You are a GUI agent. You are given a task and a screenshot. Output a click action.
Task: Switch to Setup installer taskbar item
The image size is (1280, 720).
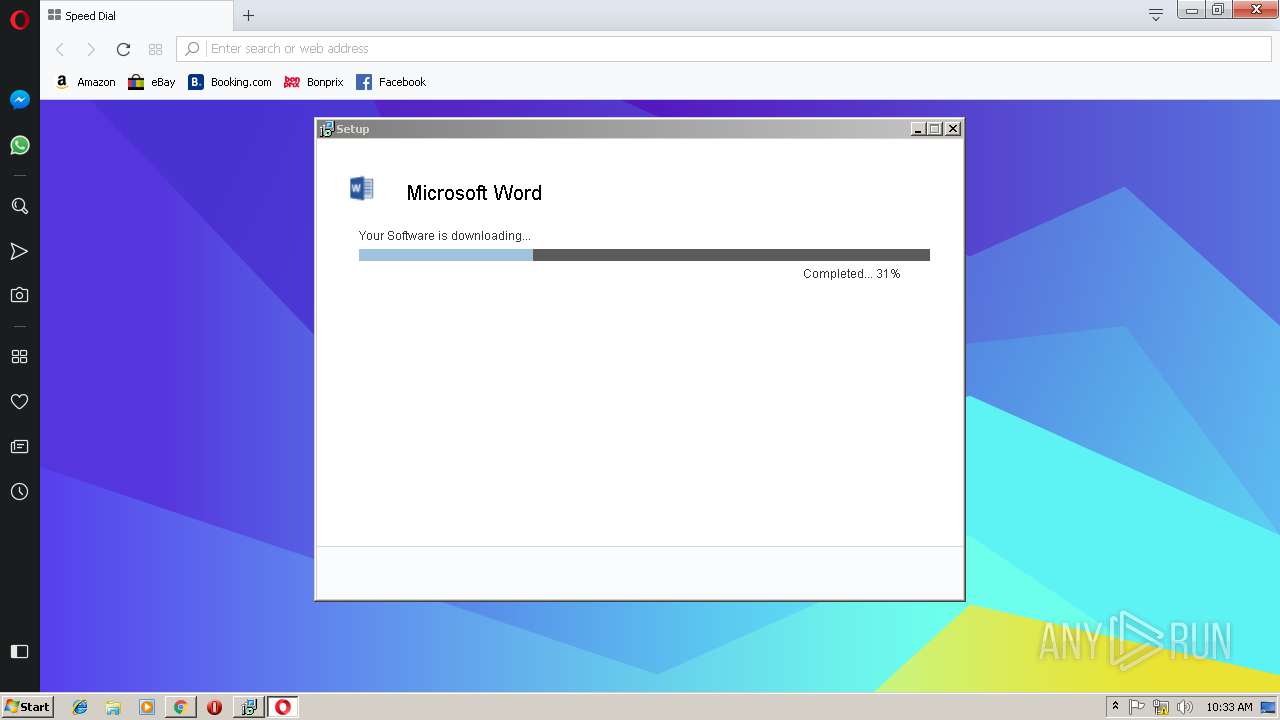click(x=249, y=707)
